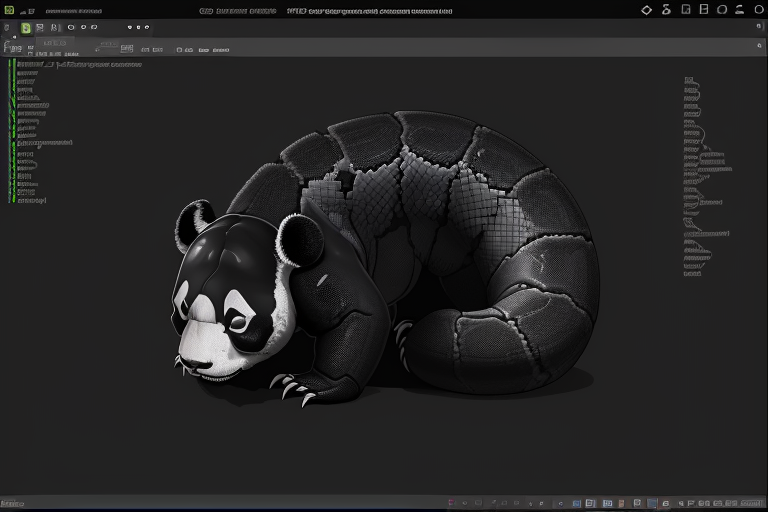Viewport: 768px width, 512px height.
Task: Click the diamond-shaped icon in top-right toolbar
Action: [x=646, y=10]
